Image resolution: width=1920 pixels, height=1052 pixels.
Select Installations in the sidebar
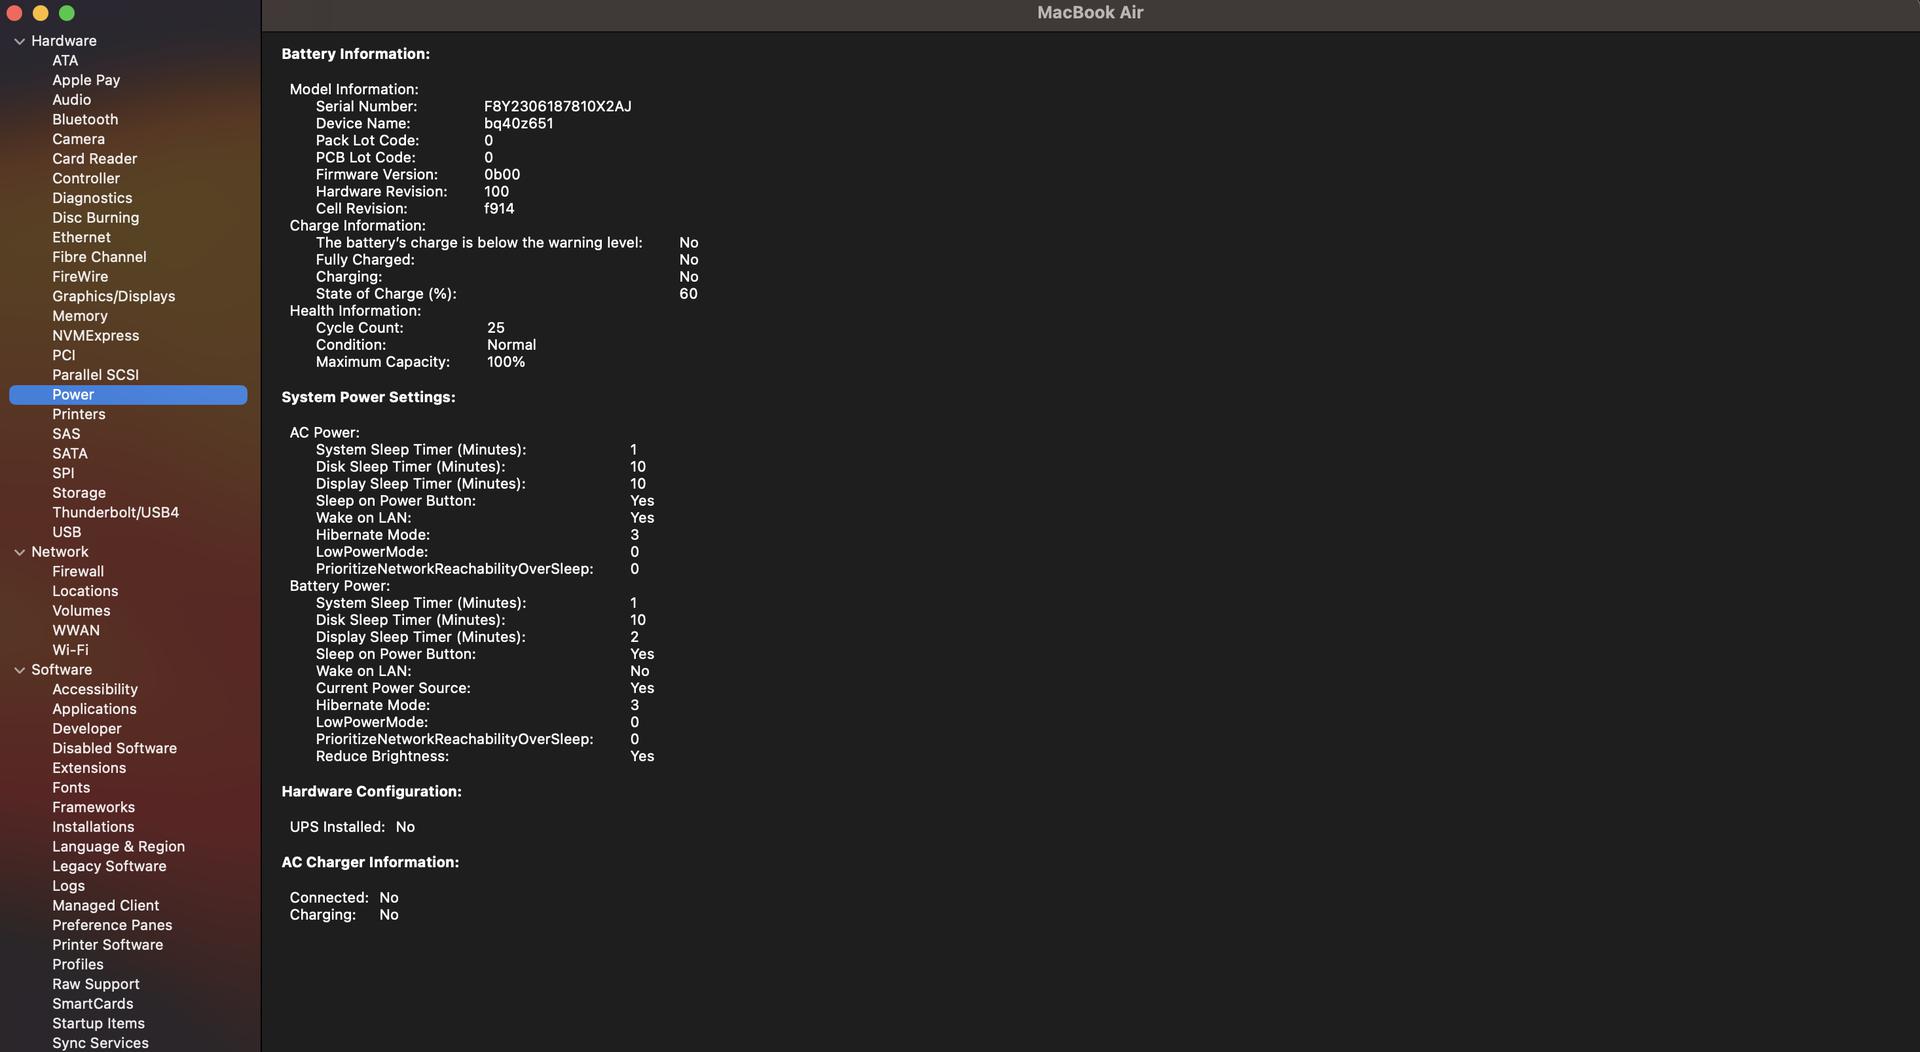click(93, 827)
